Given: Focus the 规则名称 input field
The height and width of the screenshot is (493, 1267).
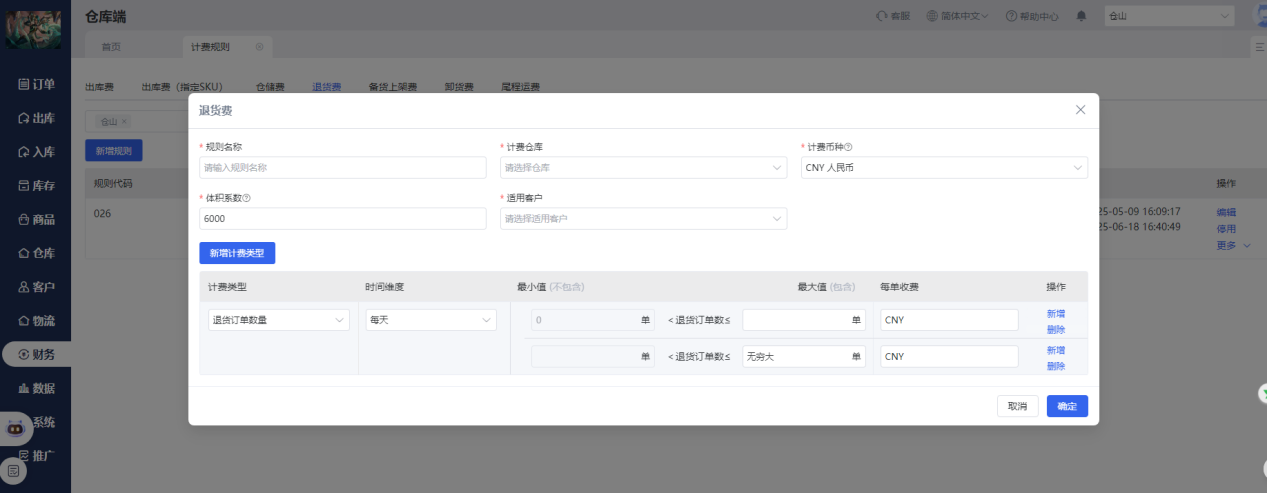Looking at the screenshot, I should pos(343,168).
